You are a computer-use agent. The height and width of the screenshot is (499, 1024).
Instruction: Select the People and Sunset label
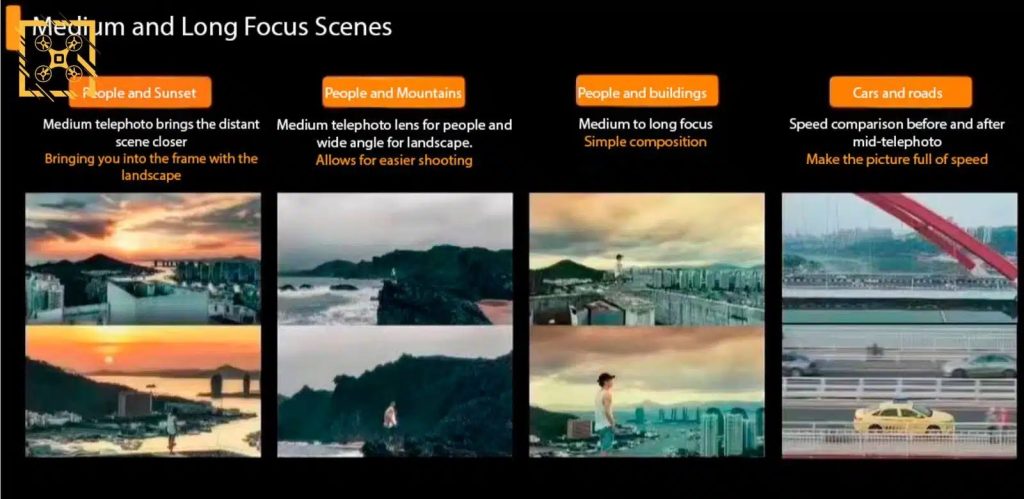pyautogui.click(x=140, y=92)
